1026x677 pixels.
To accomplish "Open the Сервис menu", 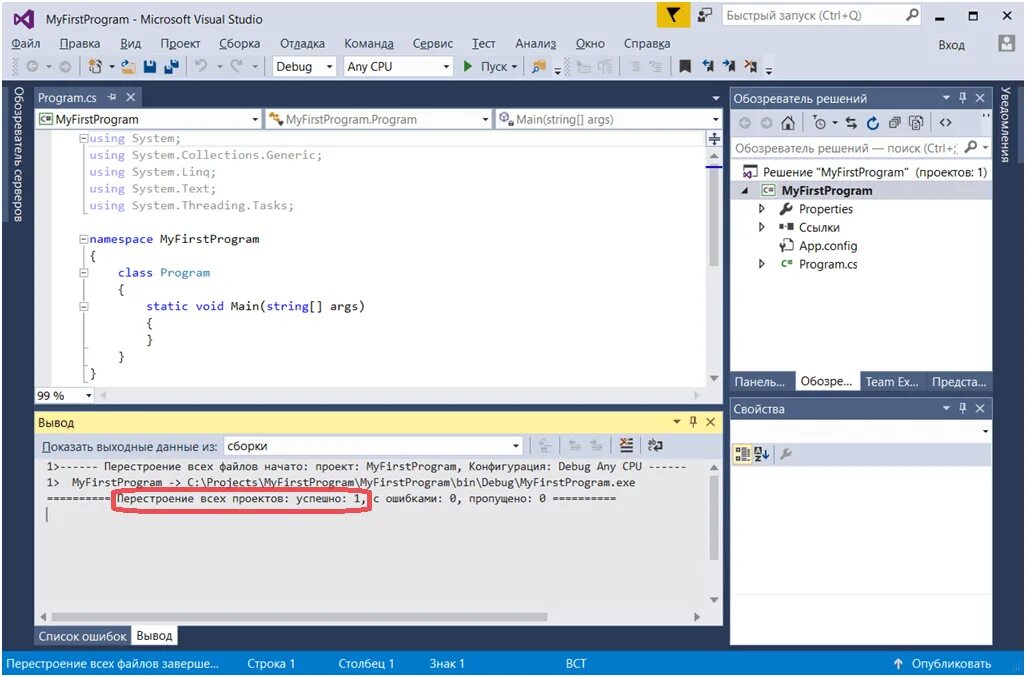I will [433, 43].
